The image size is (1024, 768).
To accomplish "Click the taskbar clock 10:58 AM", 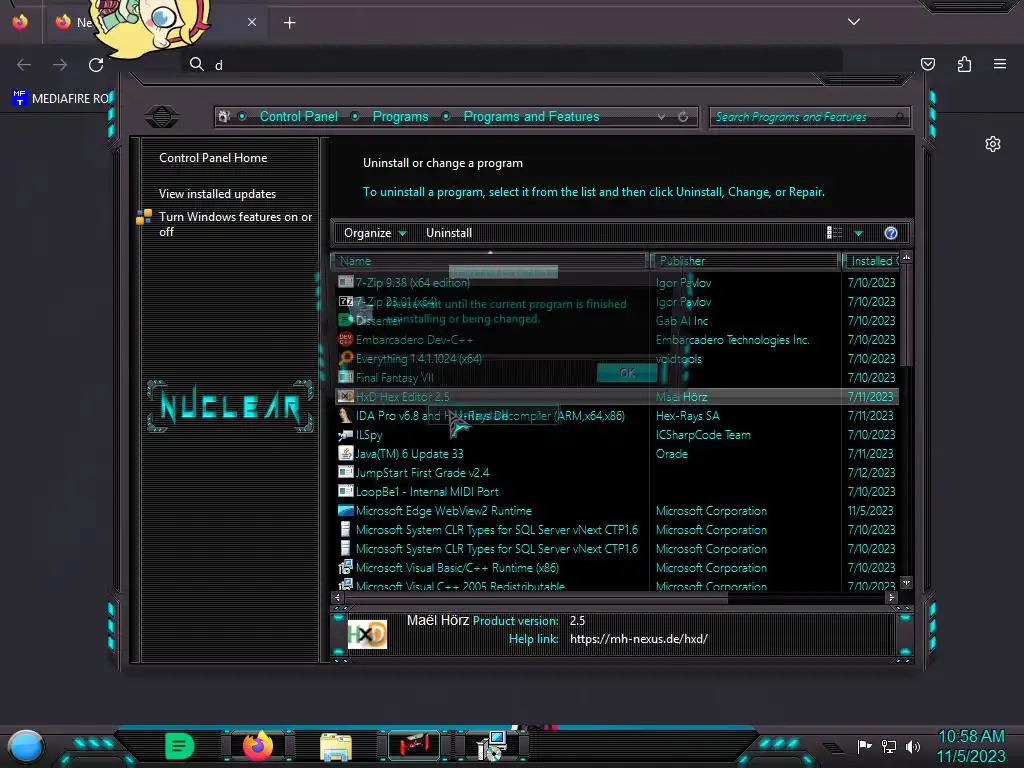I will coord(971,737).
